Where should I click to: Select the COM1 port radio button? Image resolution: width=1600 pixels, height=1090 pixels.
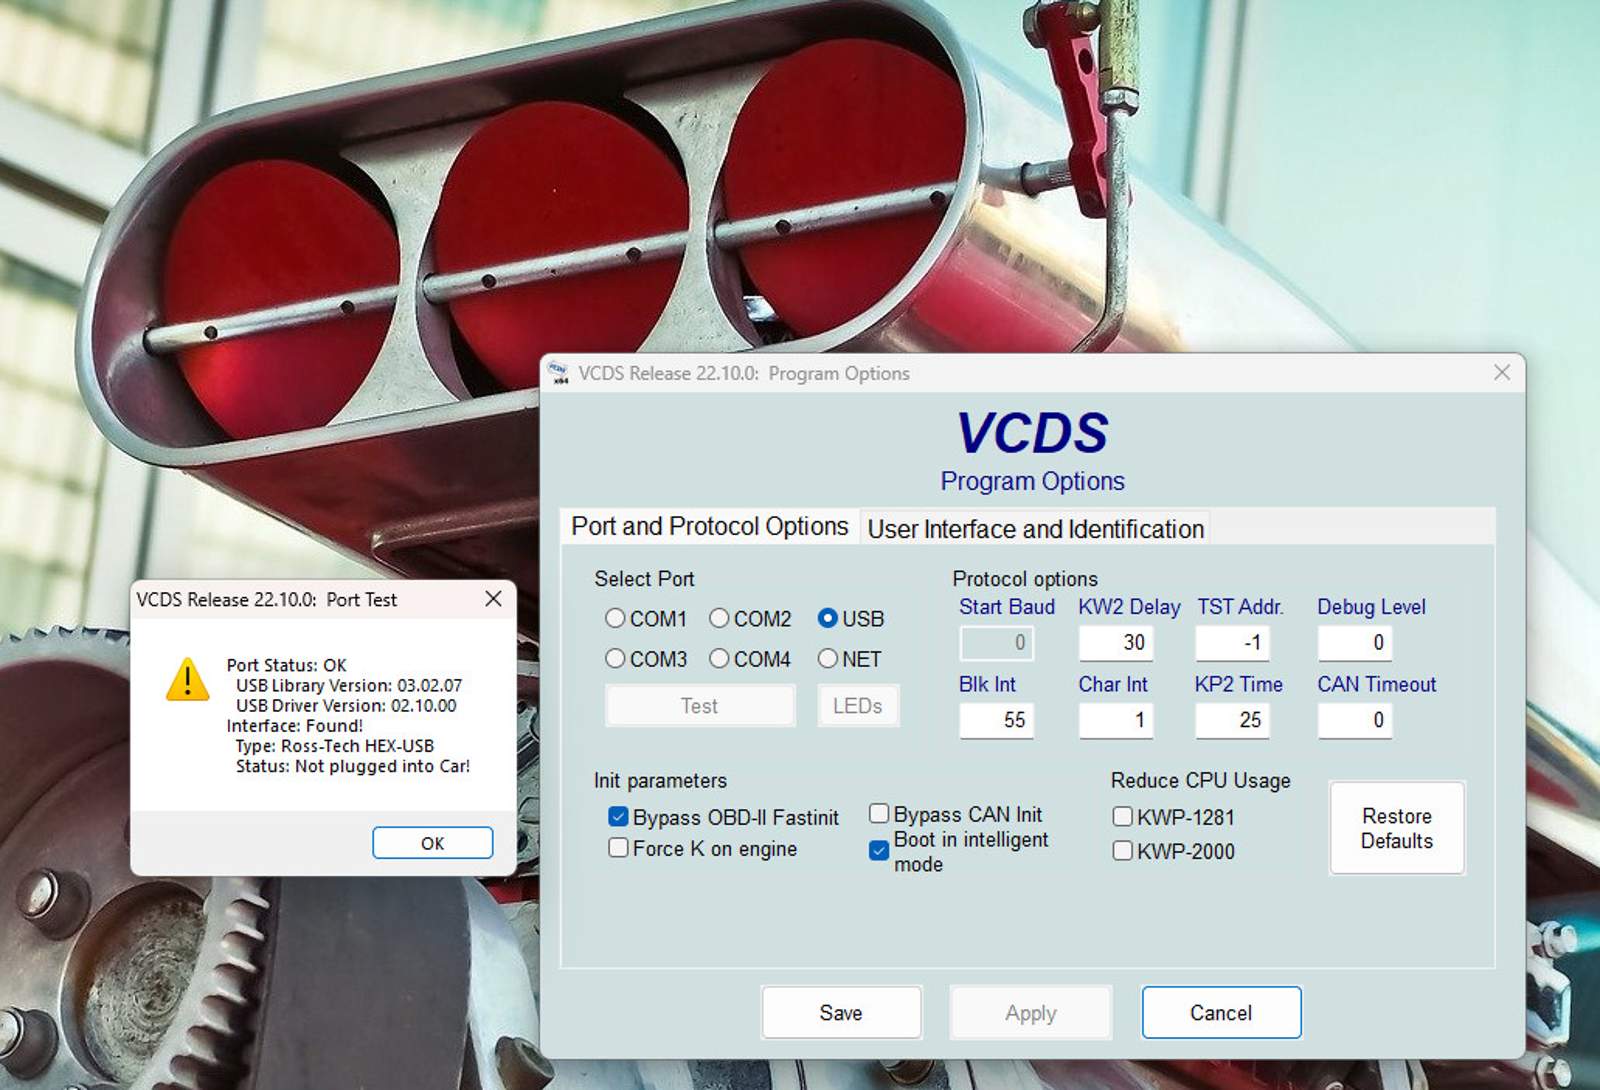(x=615, y=618)
